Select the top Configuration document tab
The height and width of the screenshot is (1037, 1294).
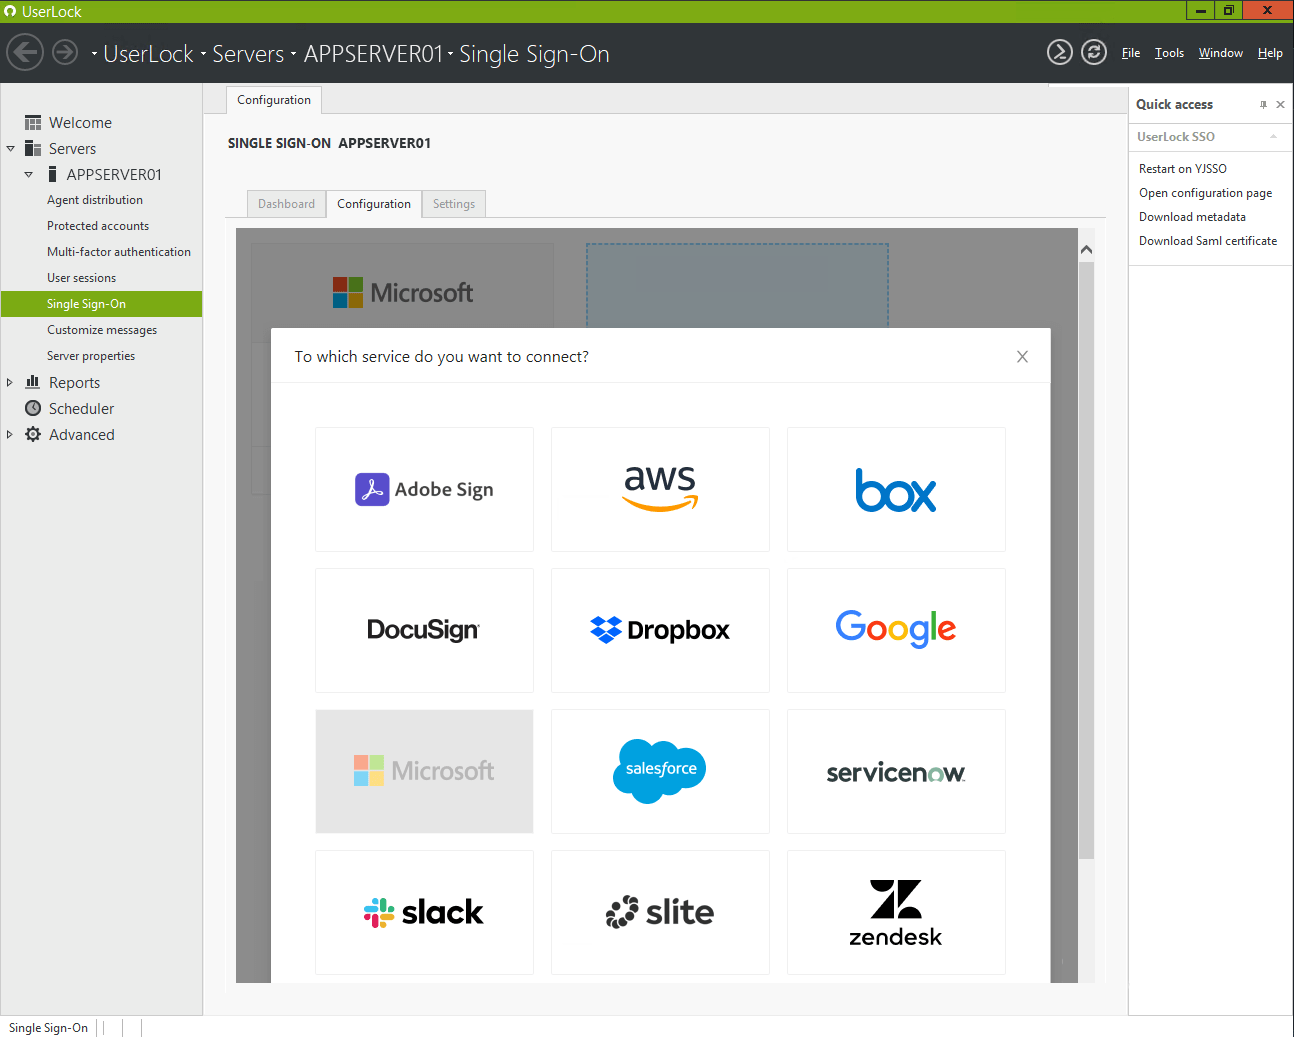(x=274, y=100)
